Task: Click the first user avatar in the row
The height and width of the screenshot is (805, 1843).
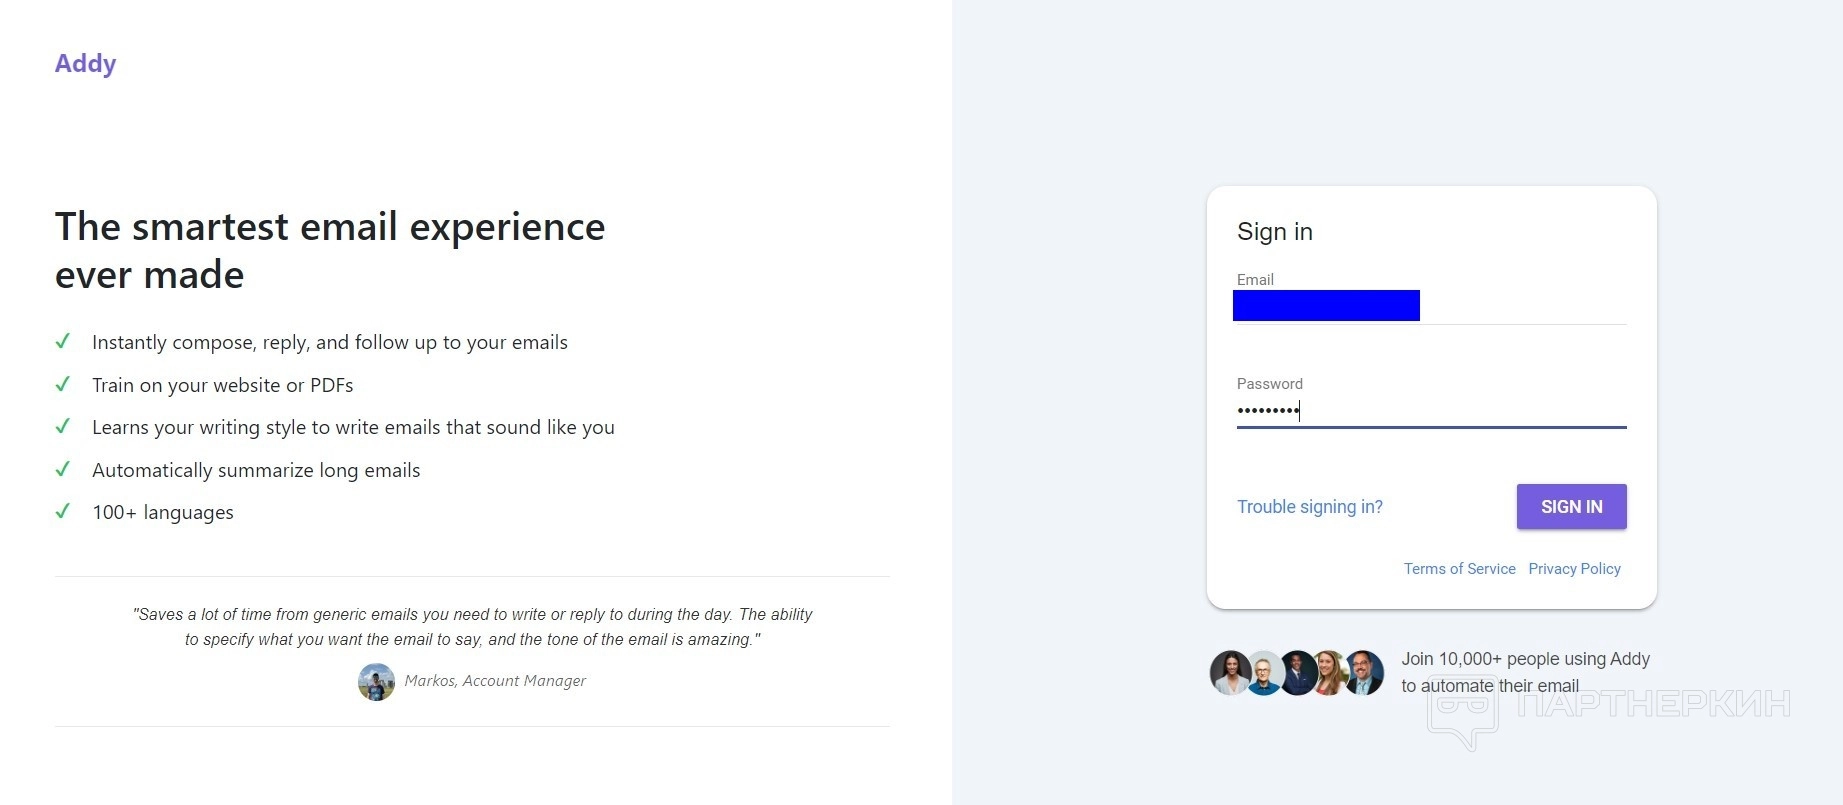Action: pos(1230,673)
